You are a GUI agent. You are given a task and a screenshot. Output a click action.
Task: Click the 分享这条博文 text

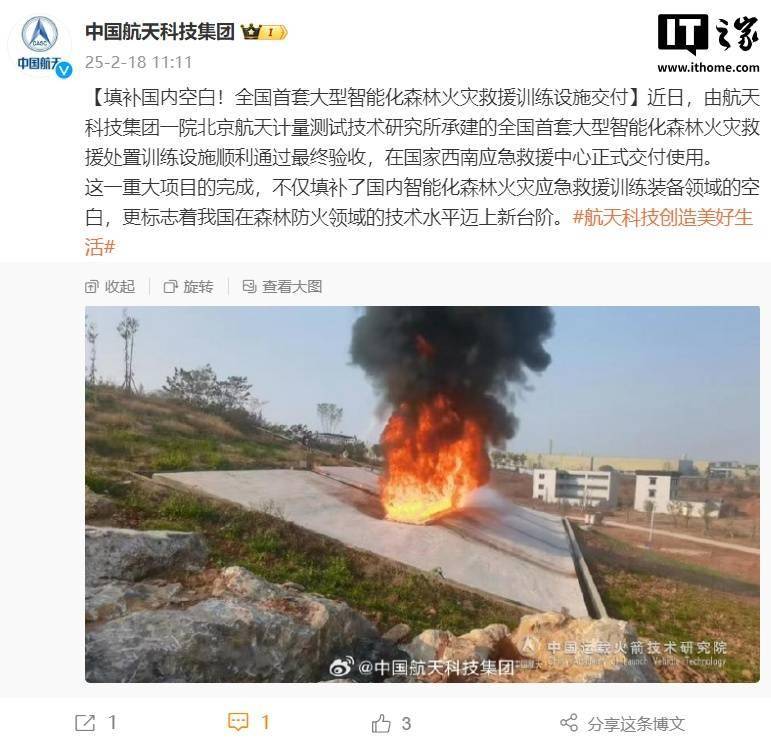coord(636,723)
